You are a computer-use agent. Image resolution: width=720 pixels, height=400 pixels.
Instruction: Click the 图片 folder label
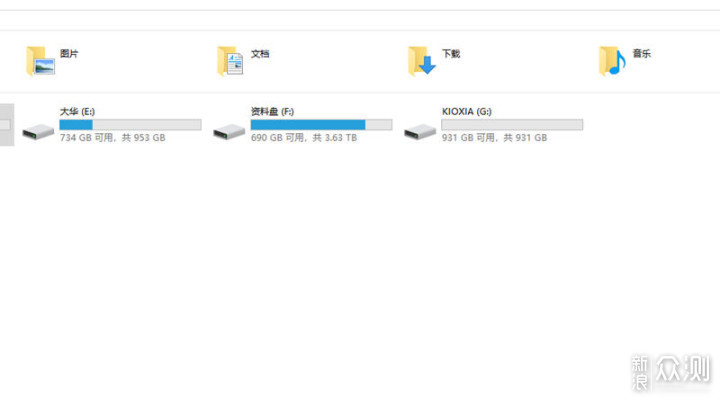pos(69,53)
